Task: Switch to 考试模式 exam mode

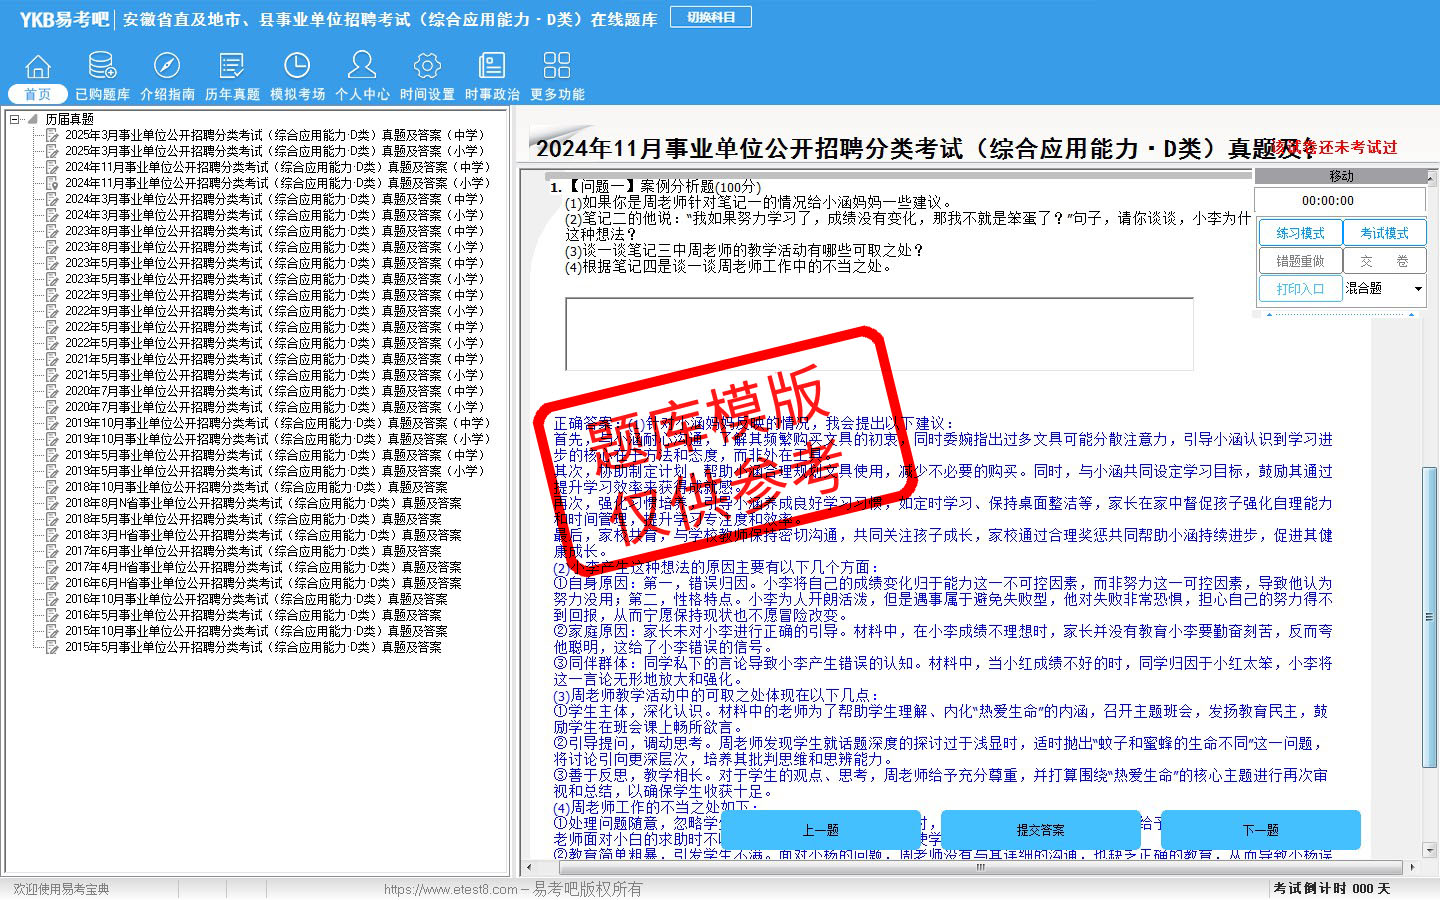Action: tap(1384, 233)
